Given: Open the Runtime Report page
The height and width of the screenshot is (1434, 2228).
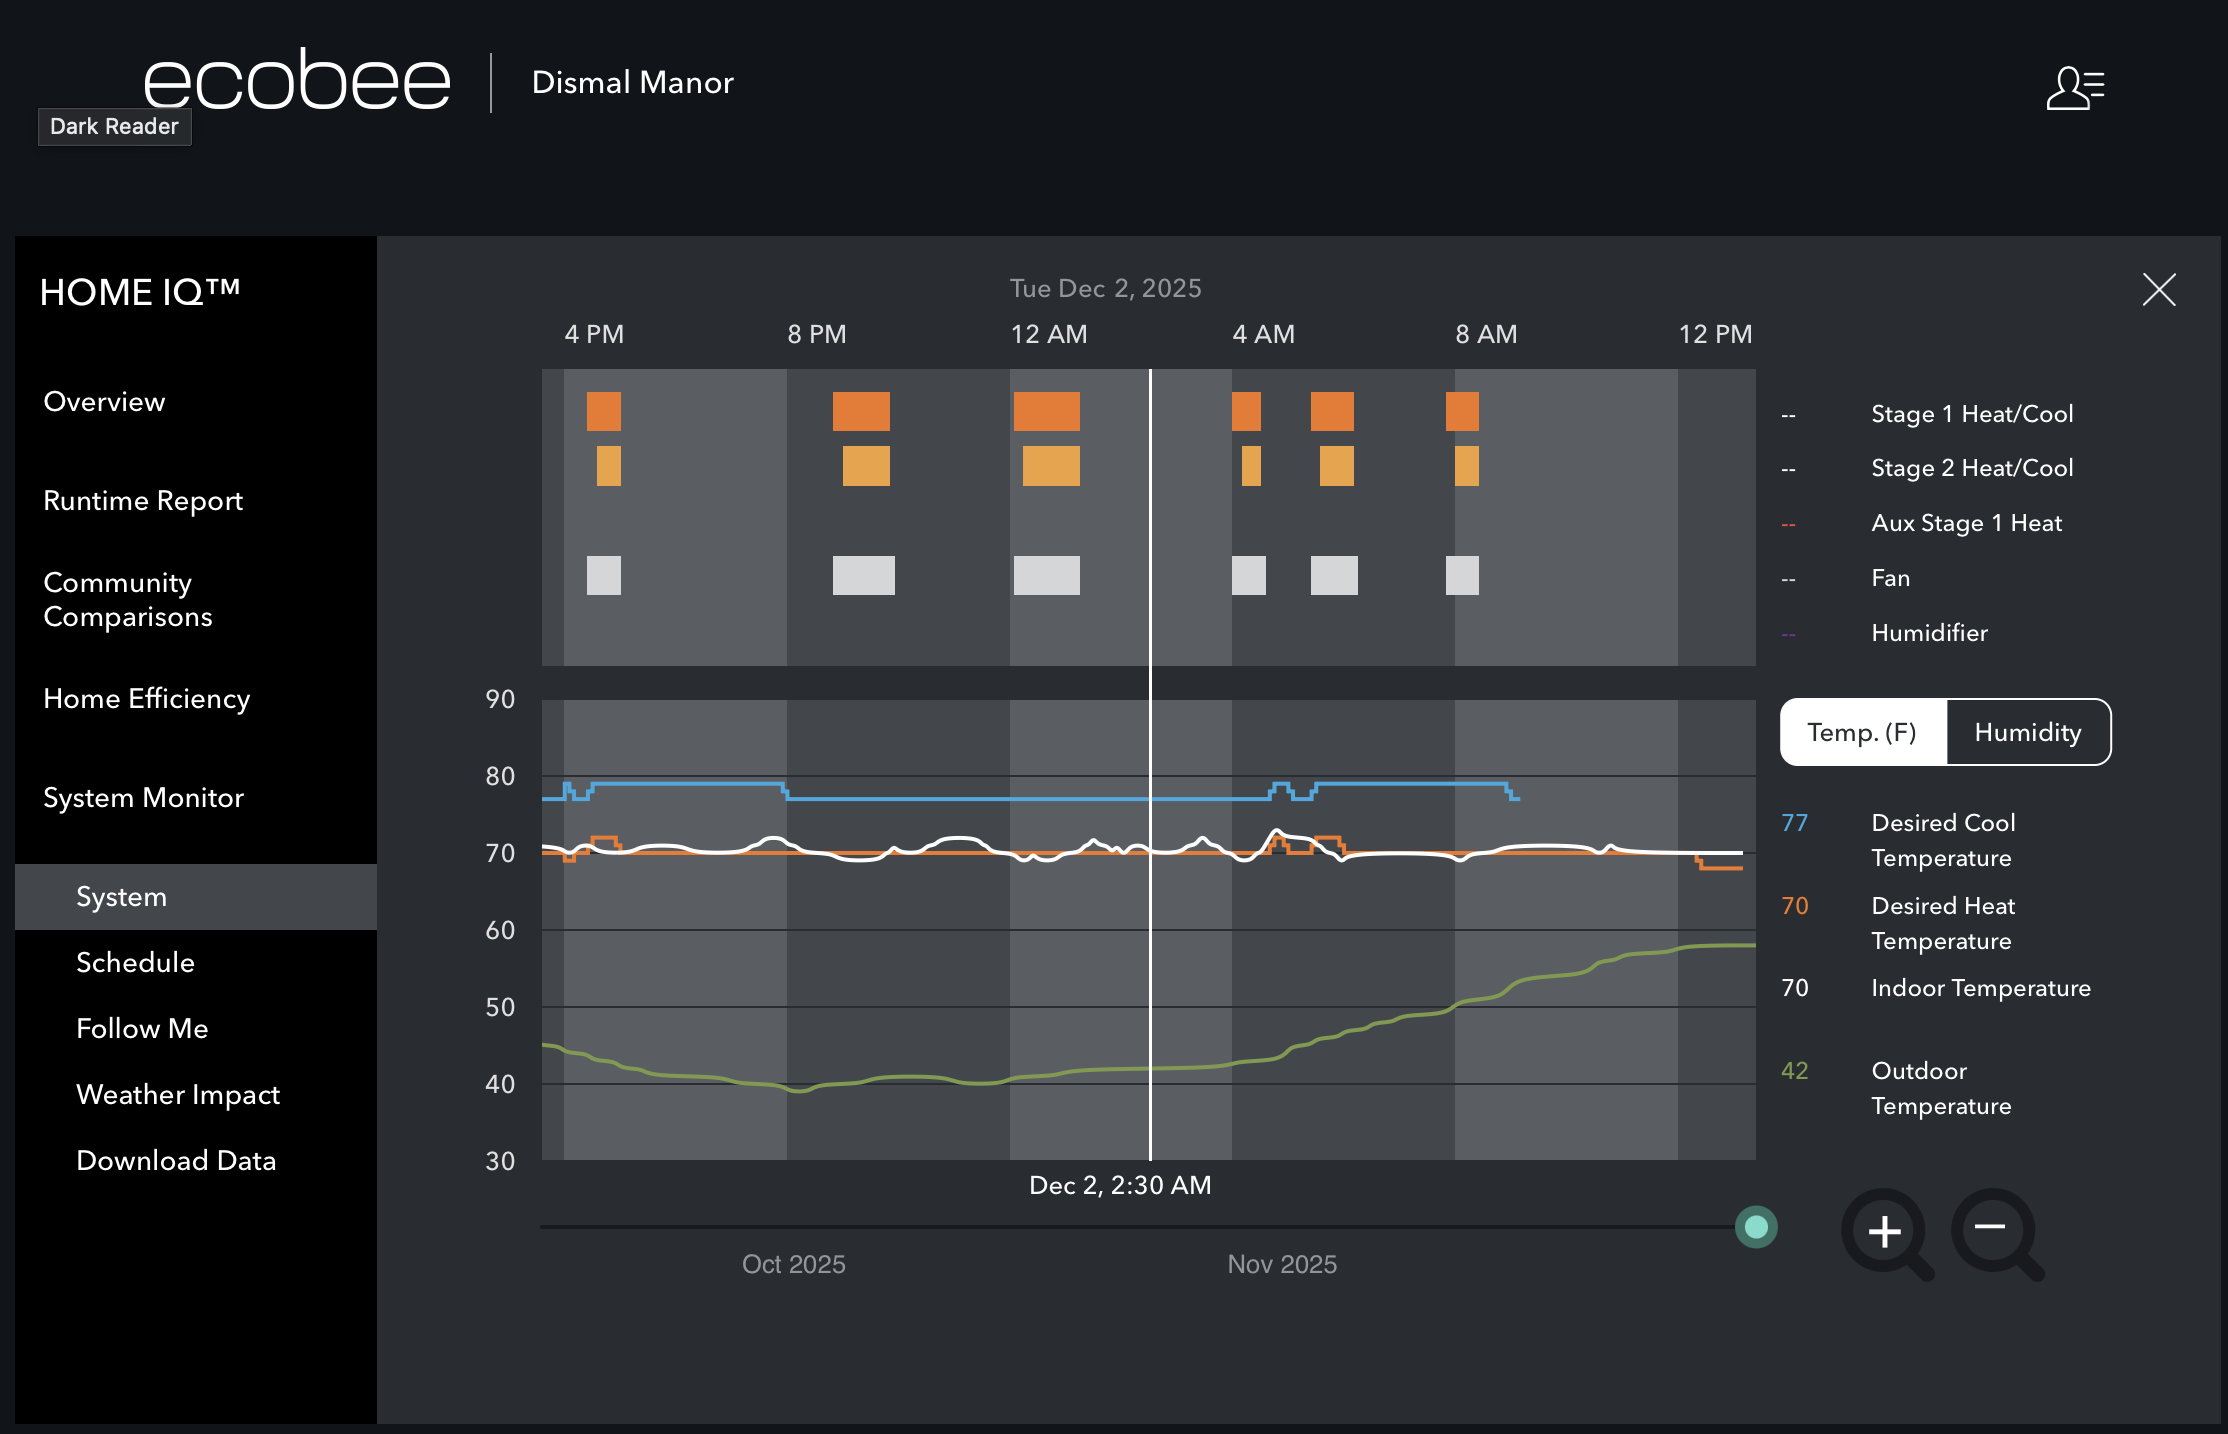Looking at the screenshot, I should click(x=143, y=501).
